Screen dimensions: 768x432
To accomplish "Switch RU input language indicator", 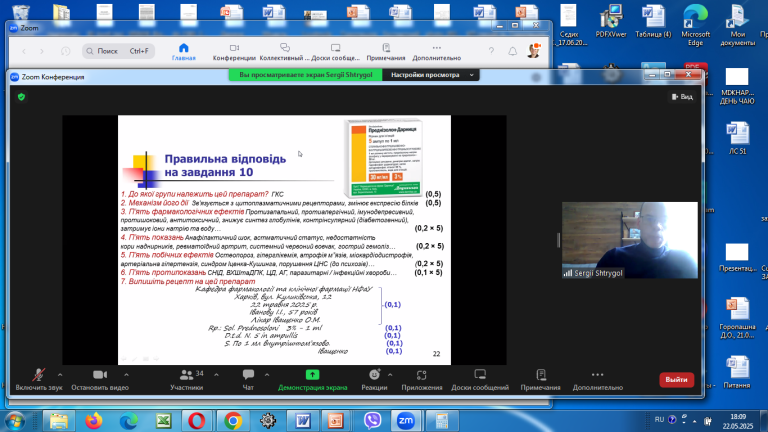I will 659,419.
